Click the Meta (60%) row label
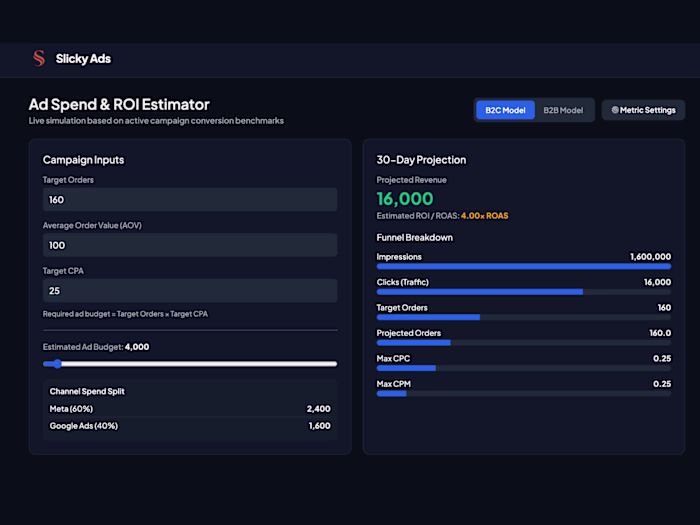700x525 pixels. point(71,409)
